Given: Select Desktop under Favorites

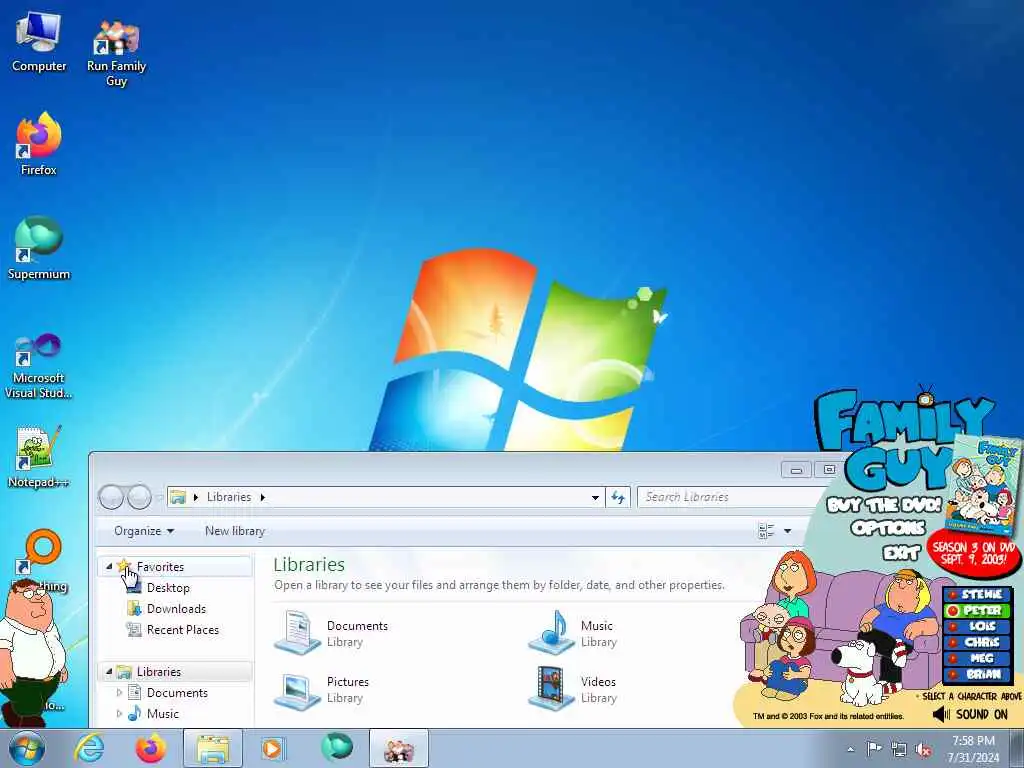Looking at the screenshot, I should 168,588.
